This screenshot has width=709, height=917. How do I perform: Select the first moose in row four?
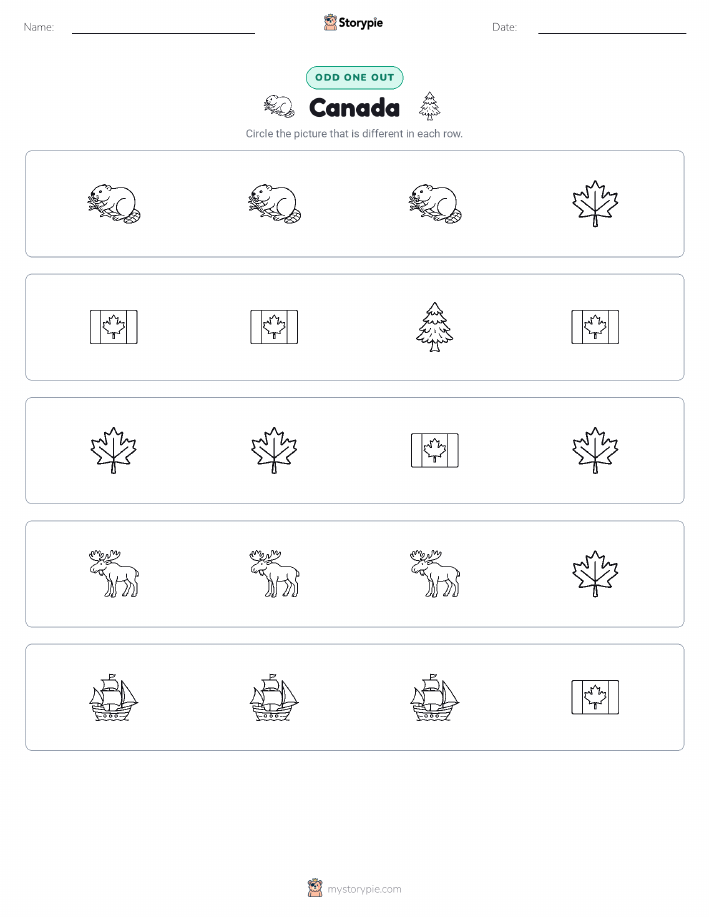click(x=114, y=574)
